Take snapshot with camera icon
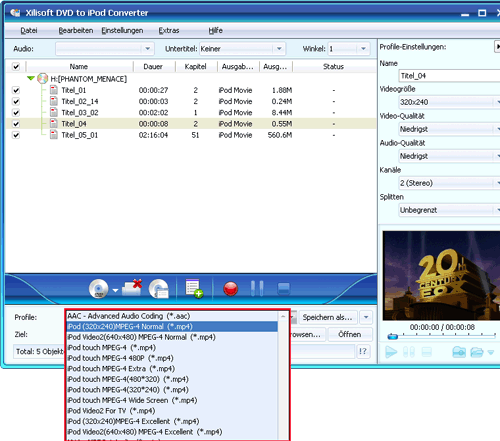500x441 pixels. pos(459,352)
